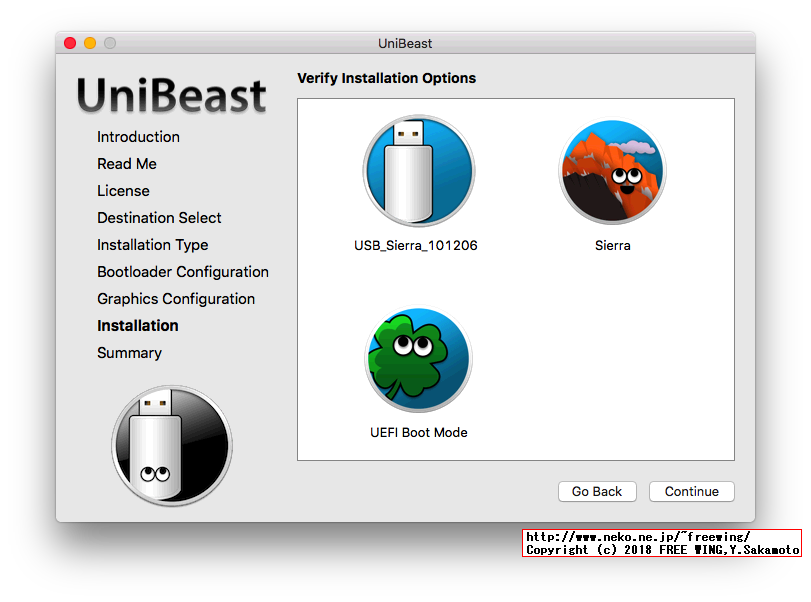Open the Read Me section
The height and width of the screenshot is (602, 811).
tap(127, 163)
